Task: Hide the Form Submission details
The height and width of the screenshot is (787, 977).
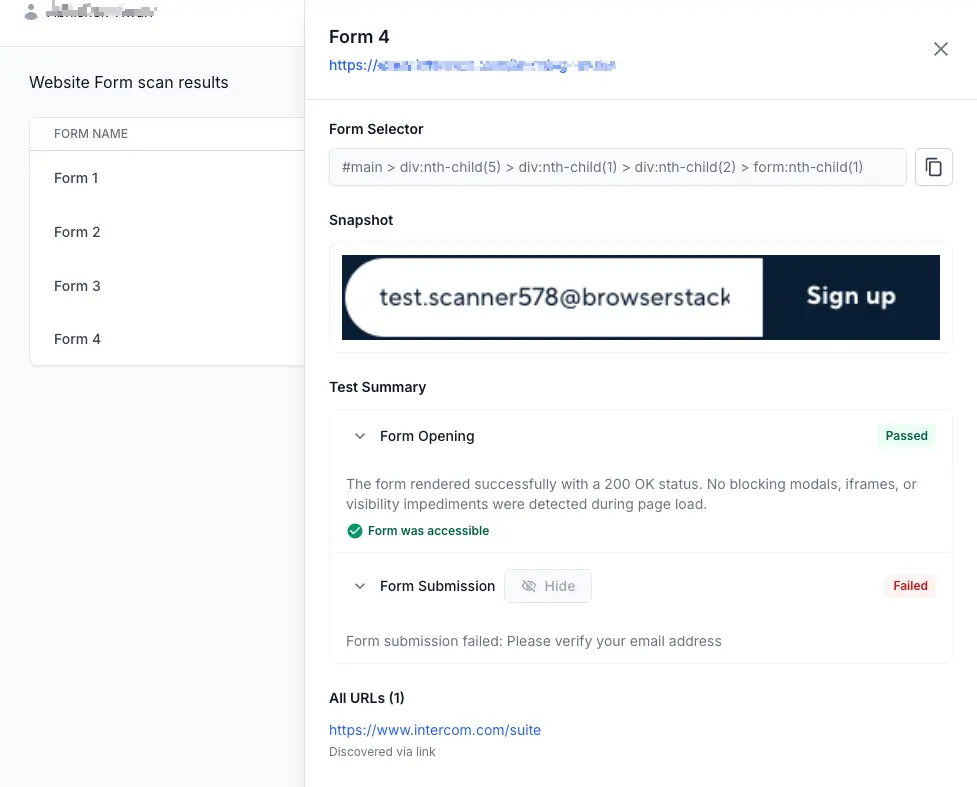Action: [548, 586]
